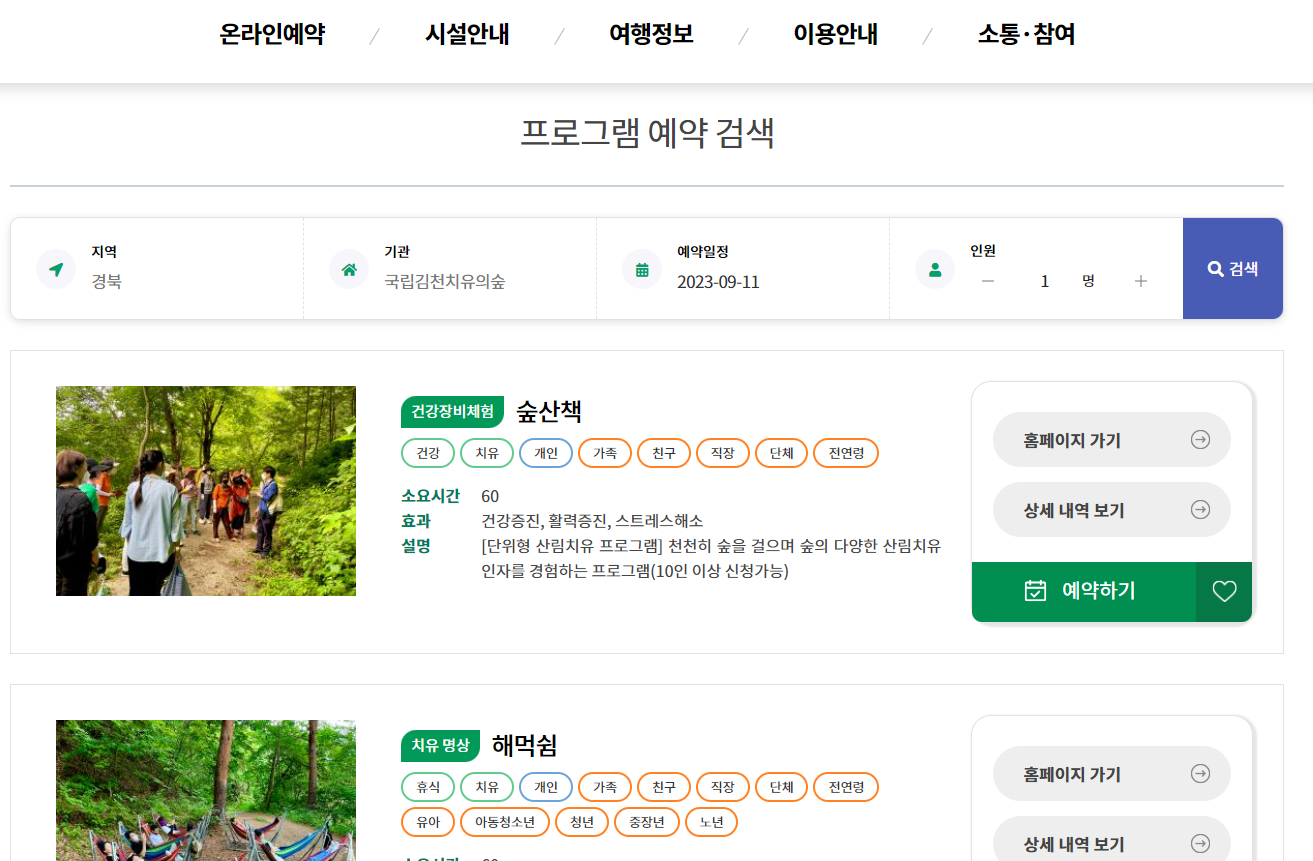The height and width of the screenshot is (861, 1313).
Task: Click the 전연령 tag under 해먹쉼
Action: (x=846, y=787)
